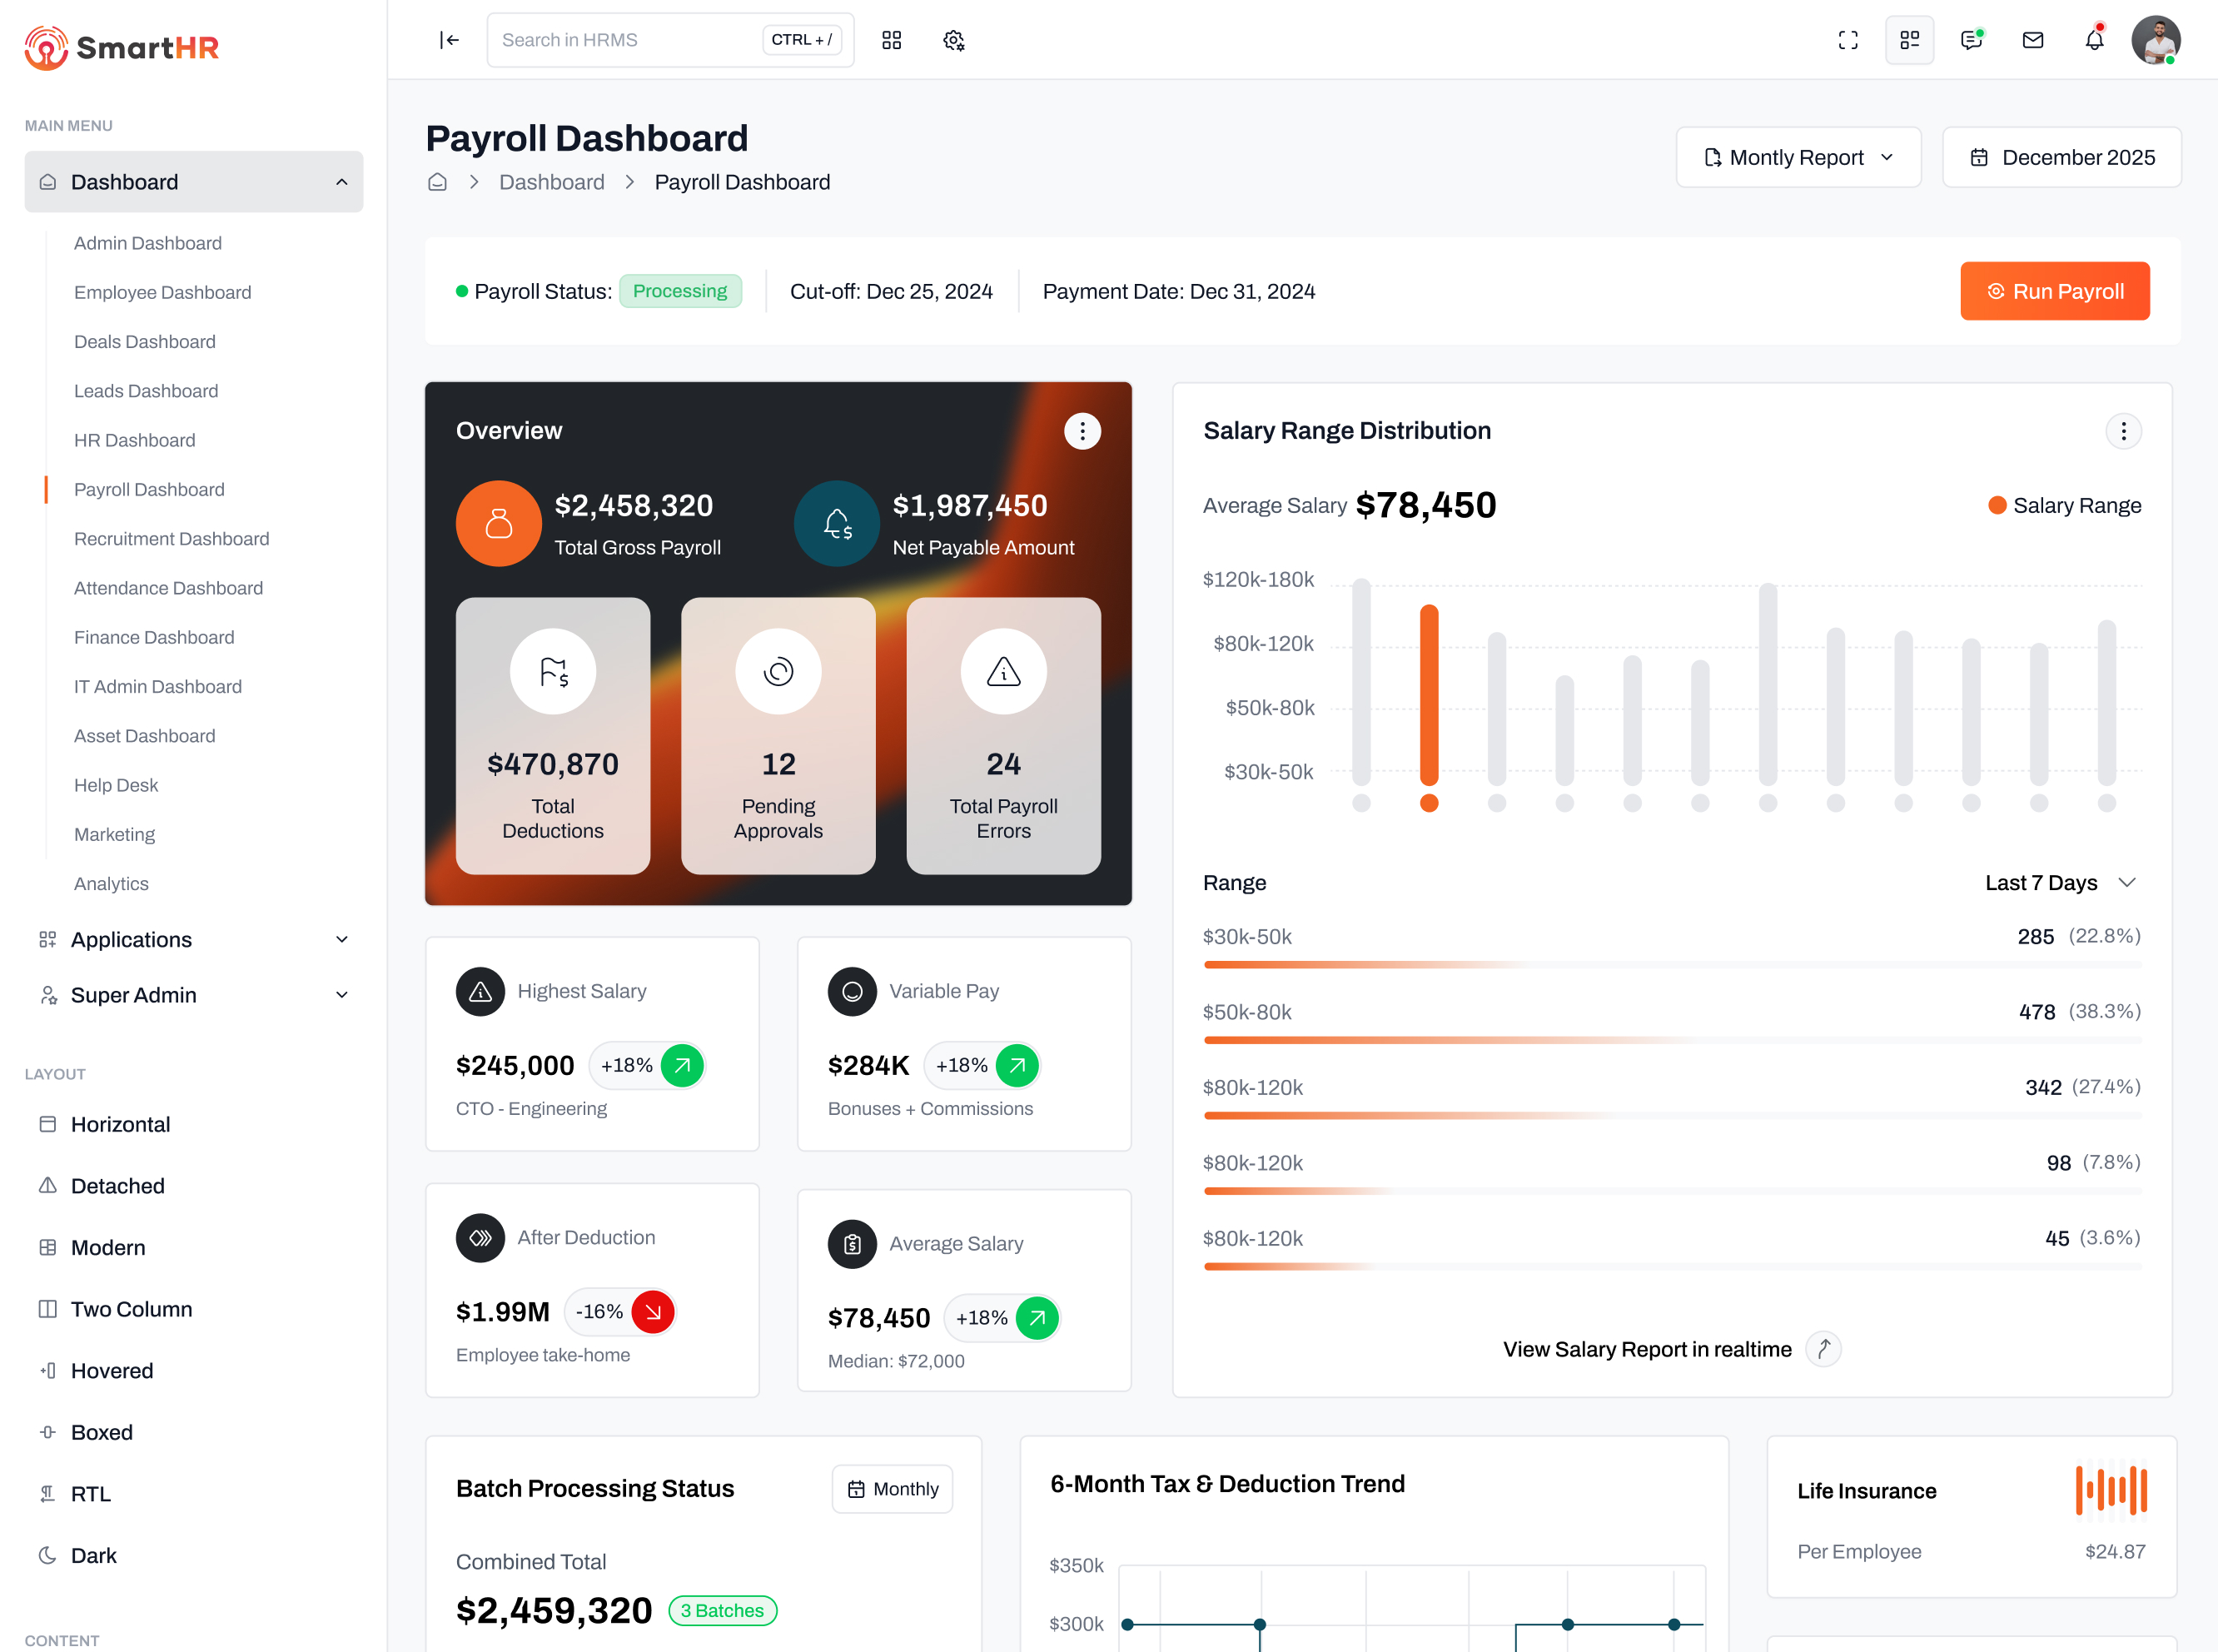This screenshot has height=1652, width=2218.
Task: Open Salary Range Distribution three-dot menu
Action: 2123,431
